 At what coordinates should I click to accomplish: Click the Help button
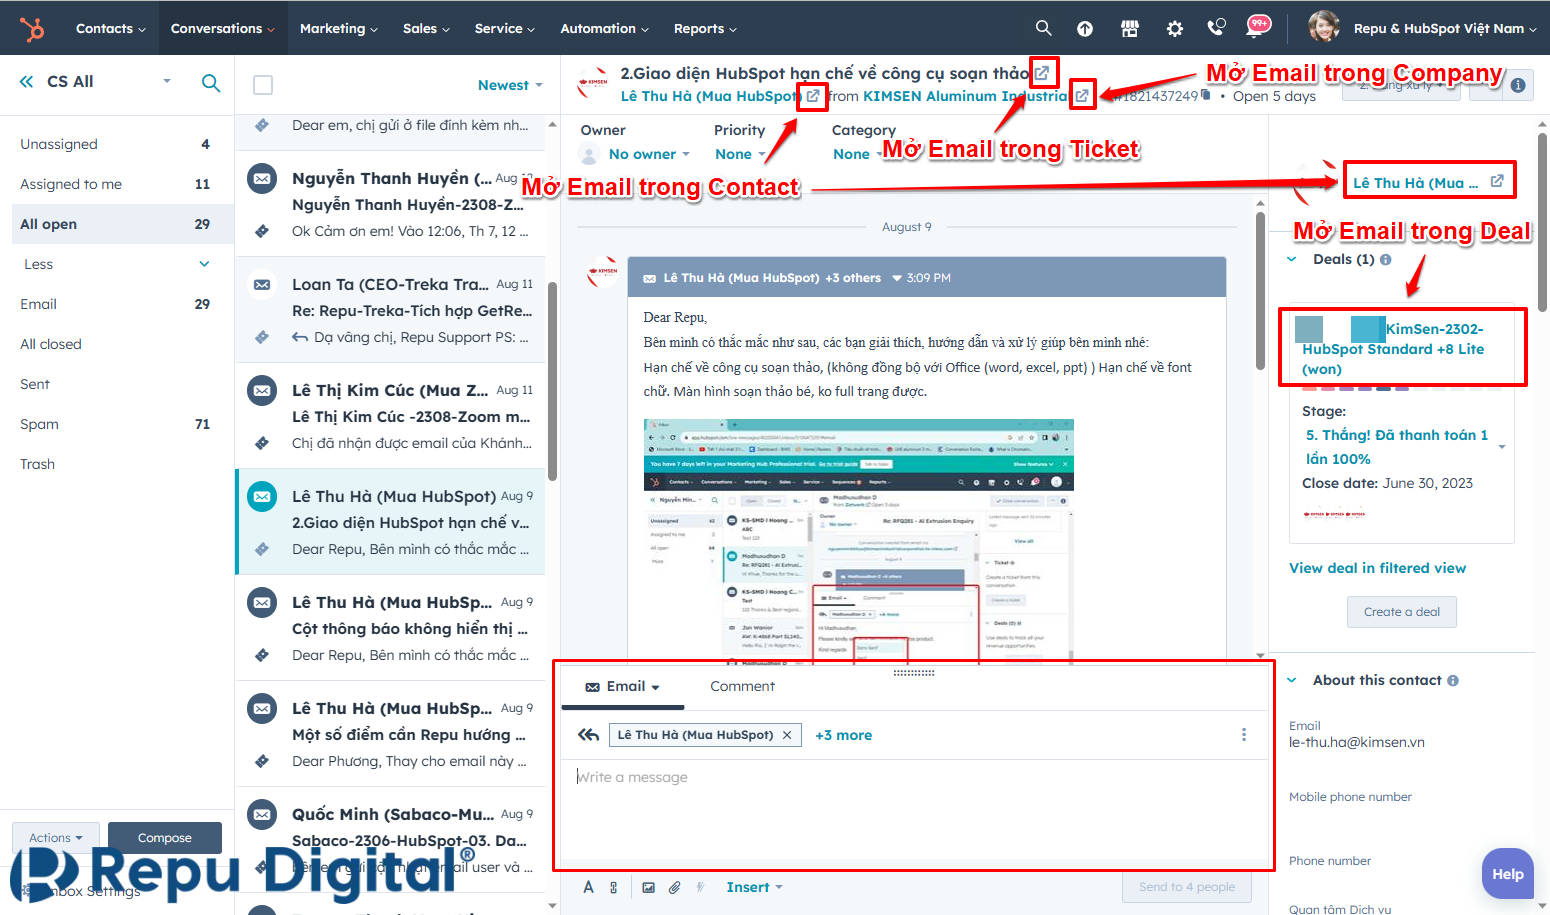[x=1508, y=874]
